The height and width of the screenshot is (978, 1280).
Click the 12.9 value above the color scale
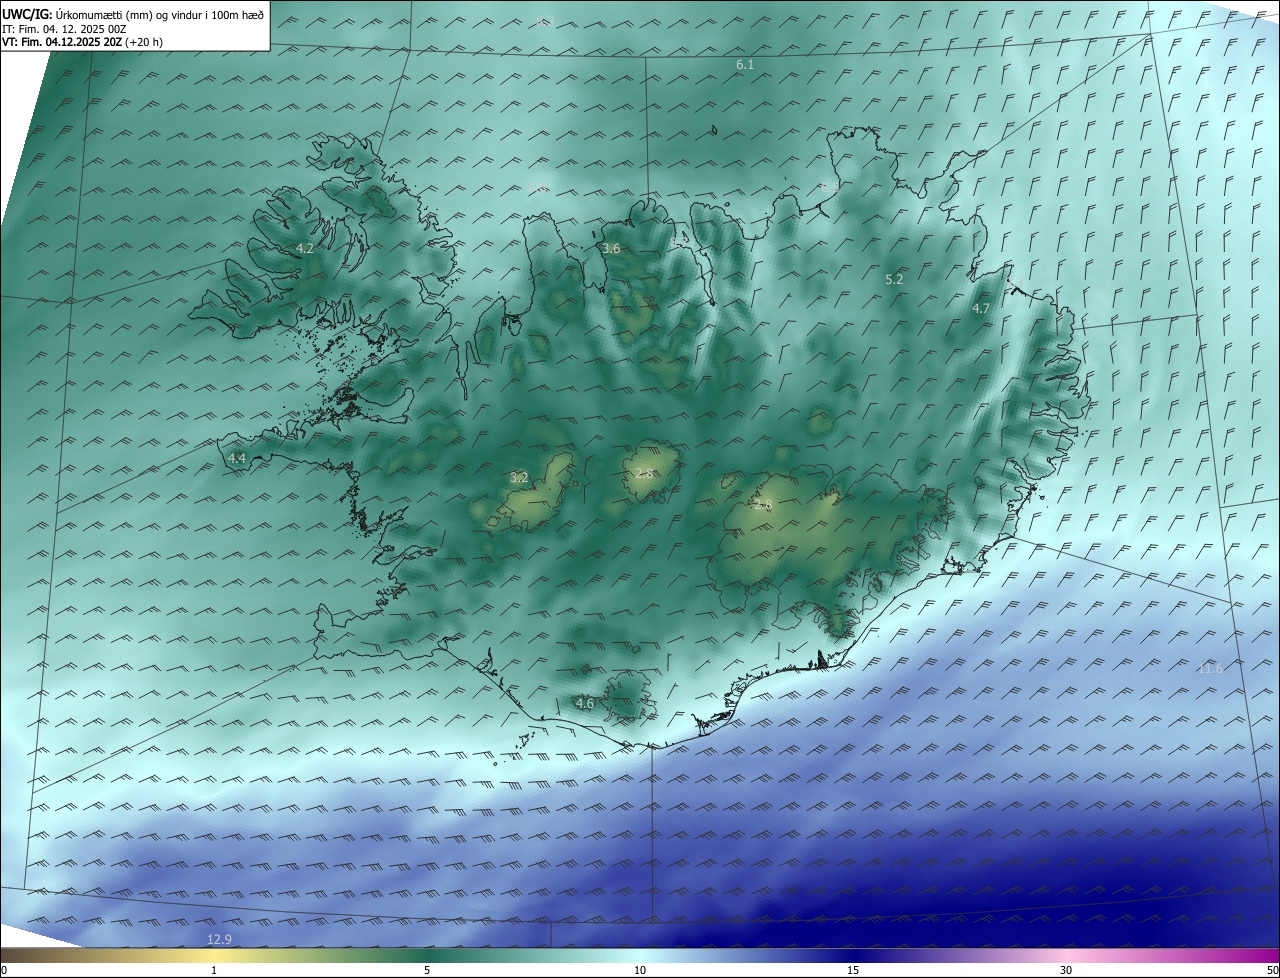point(219,939)
